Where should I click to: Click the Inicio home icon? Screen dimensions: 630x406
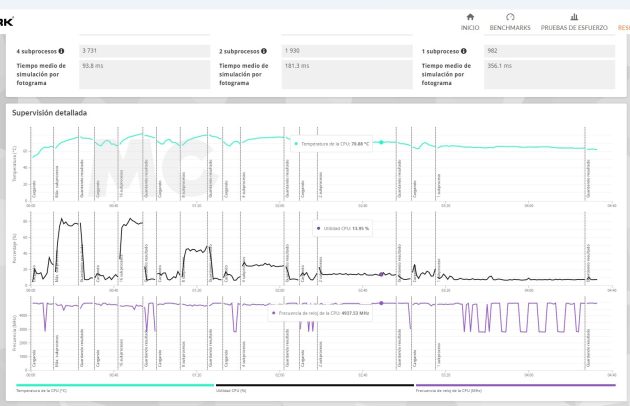pyautogui.click(x=469, y=17)
